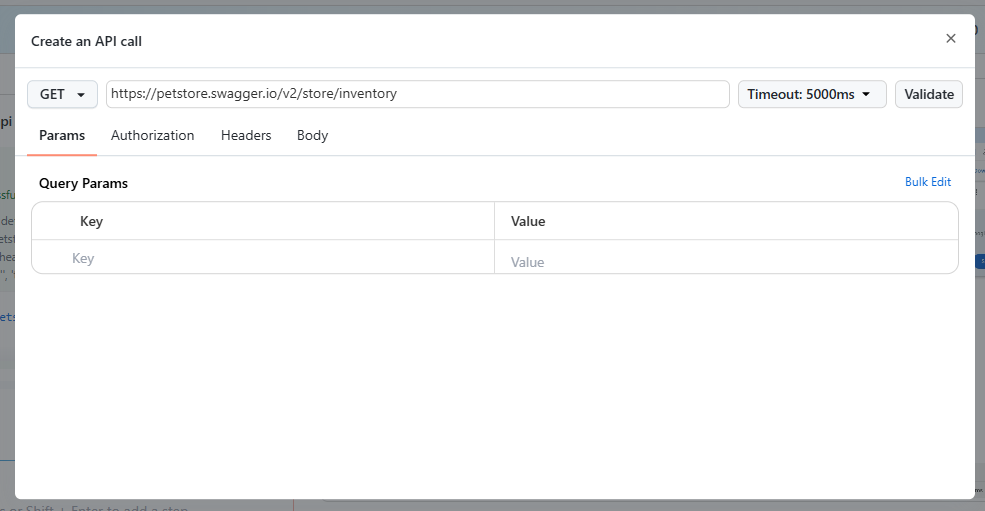Screen dimensions: 985x511
Task: Open the Timeout: 5000ms dropdown
Action: pos(812,94)
